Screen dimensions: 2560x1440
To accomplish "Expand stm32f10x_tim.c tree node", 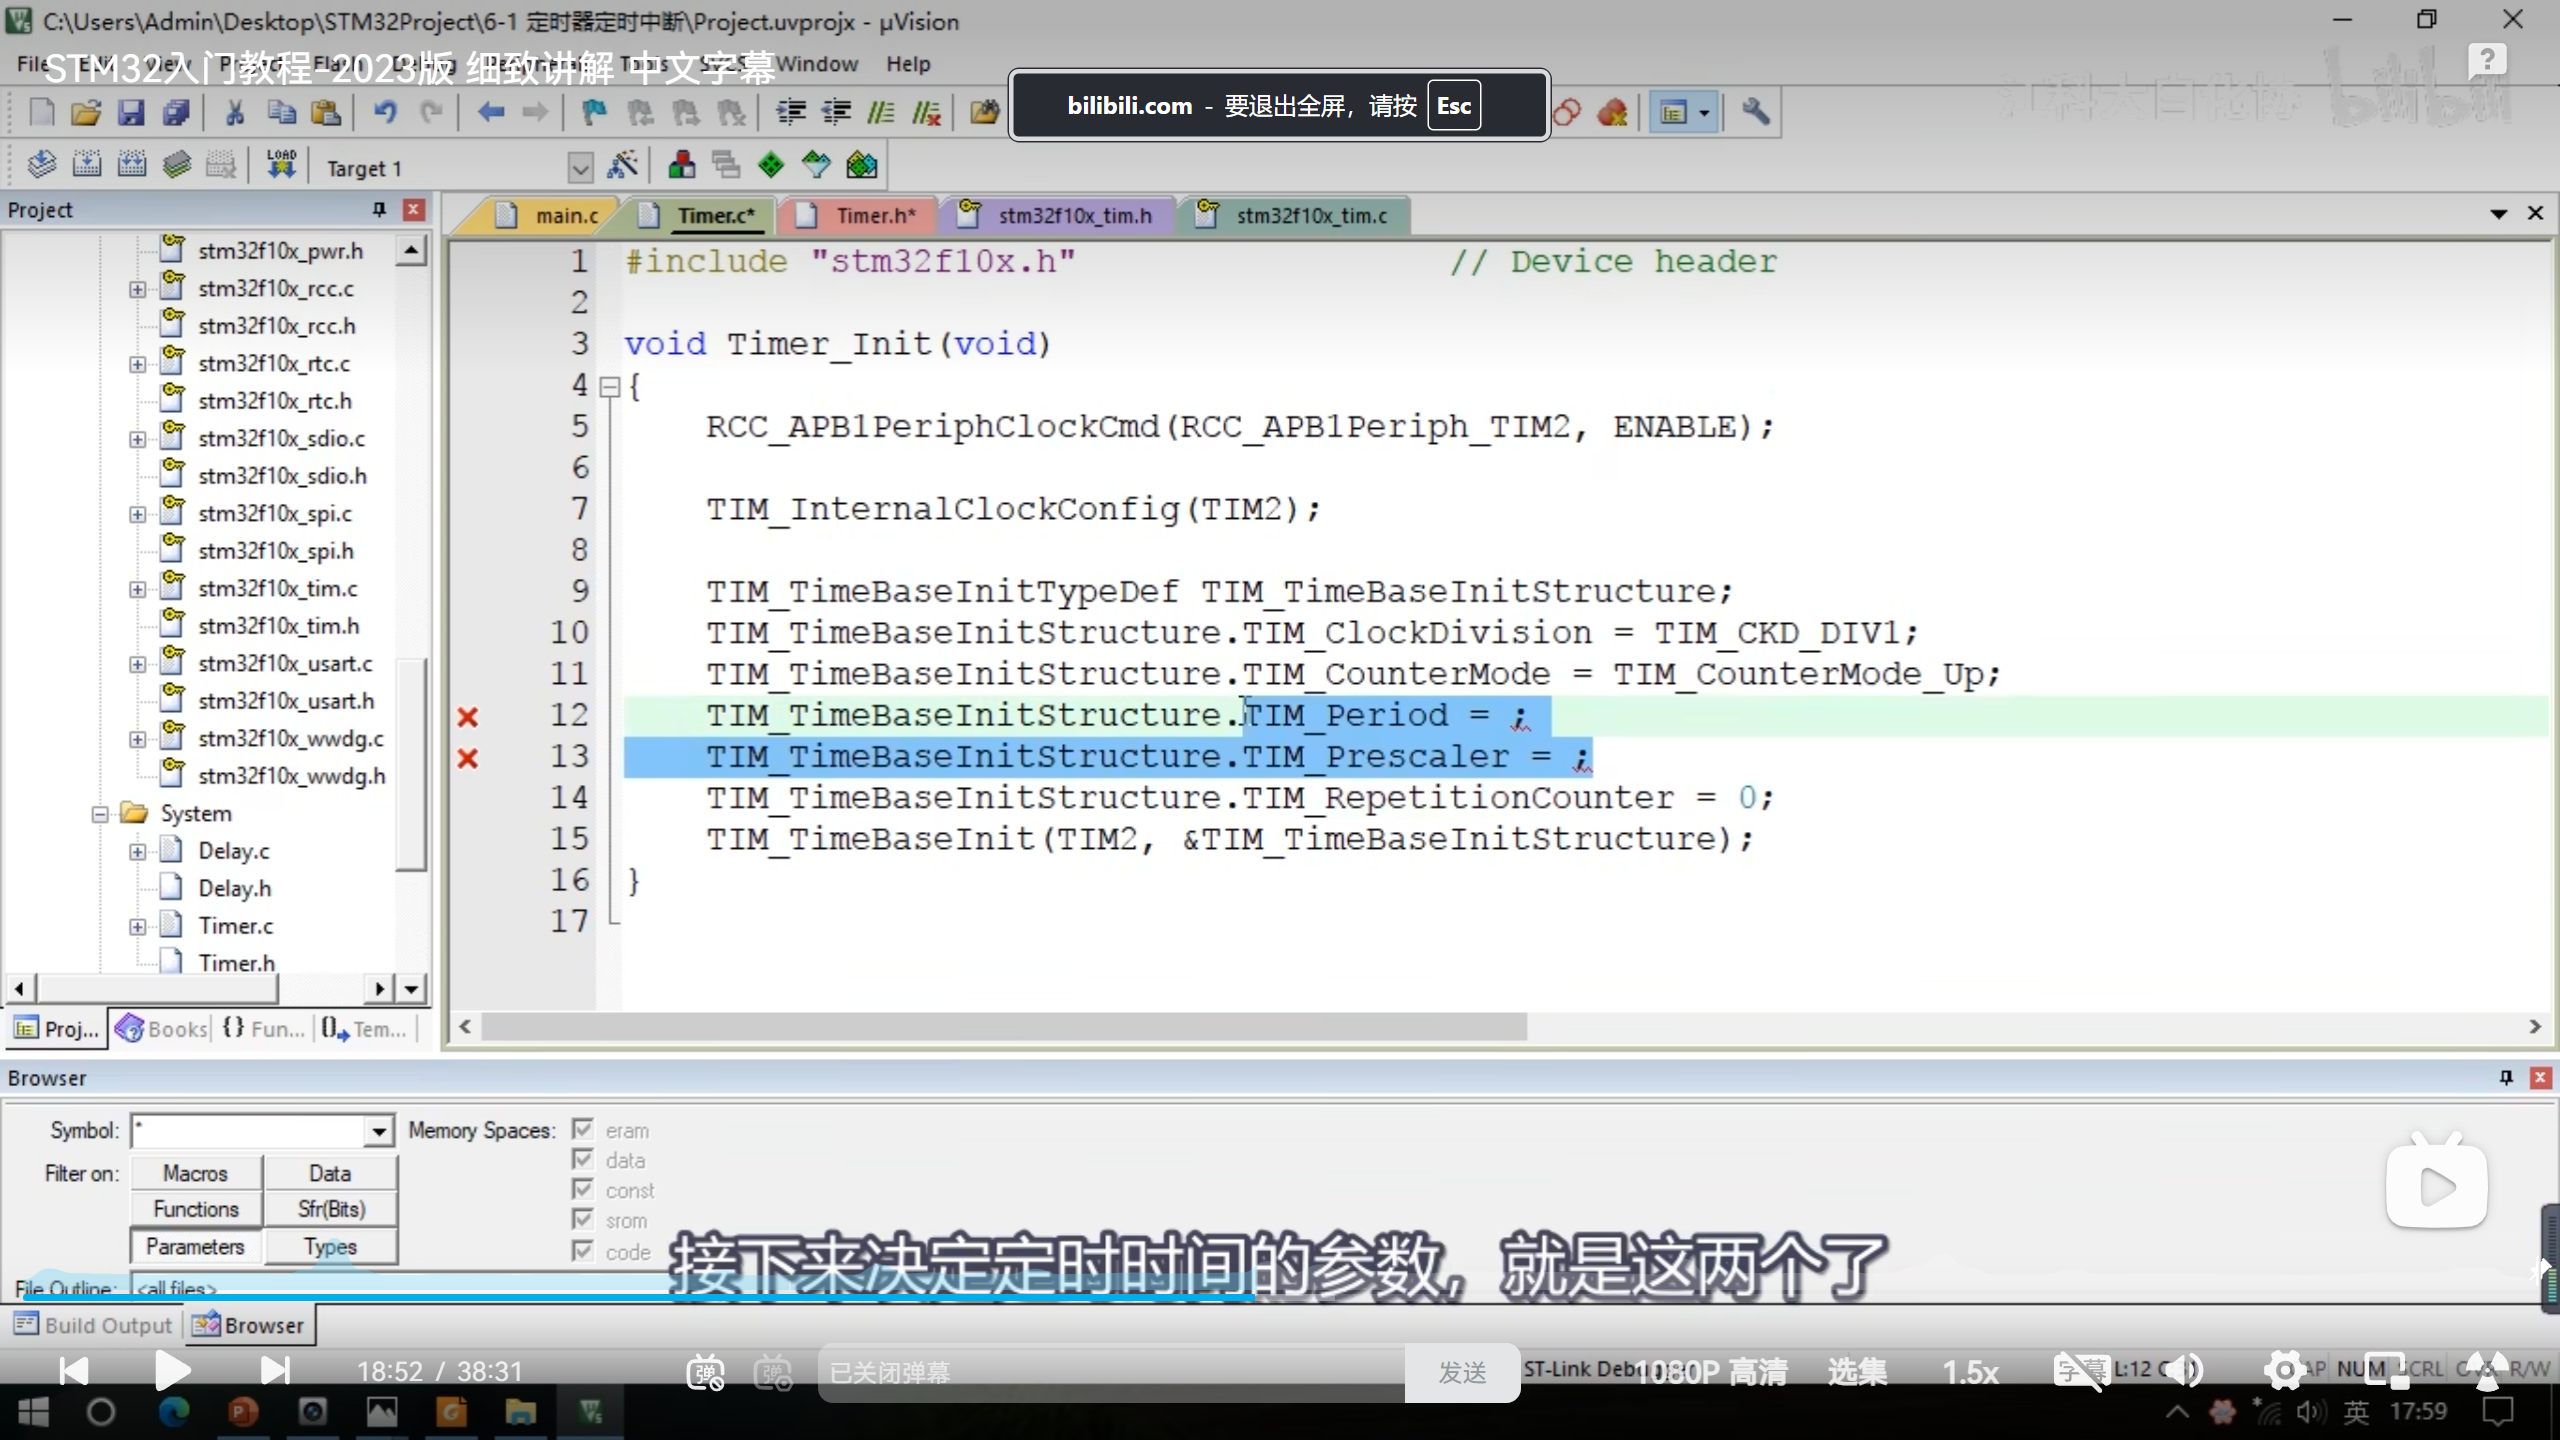I will [137, 589].
